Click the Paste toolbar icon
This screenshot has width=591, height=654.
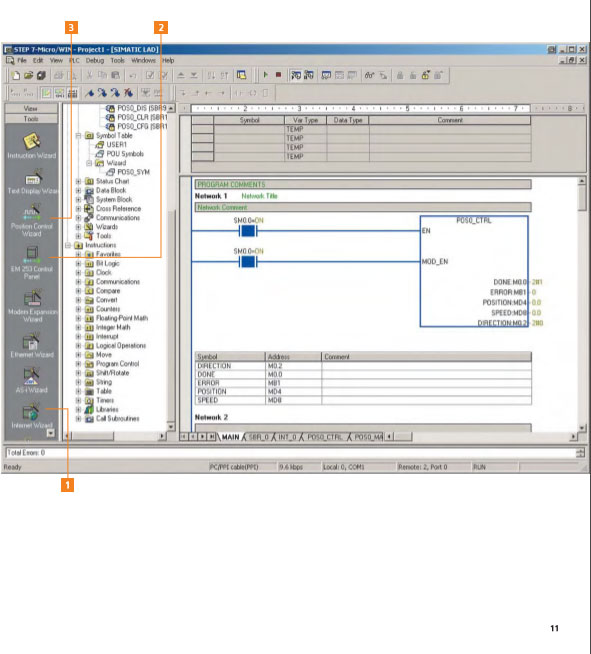tap(115, 75)
